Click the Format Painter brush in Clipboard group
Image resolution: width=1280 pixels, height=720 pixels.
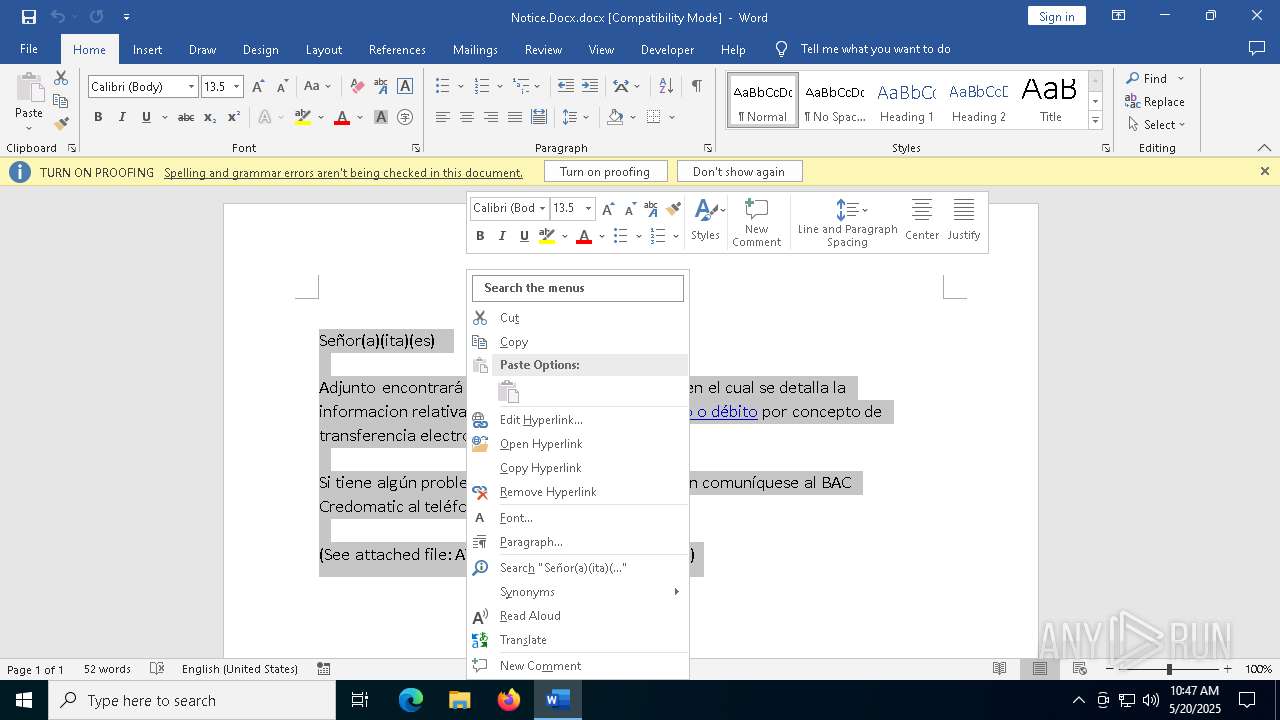coord(61,124)
